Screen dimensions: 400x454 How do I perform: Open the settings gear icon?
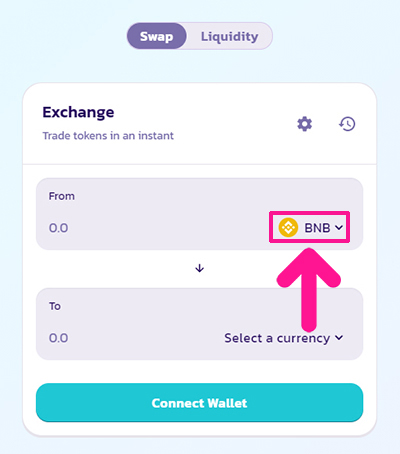click(x=305, y=124)
